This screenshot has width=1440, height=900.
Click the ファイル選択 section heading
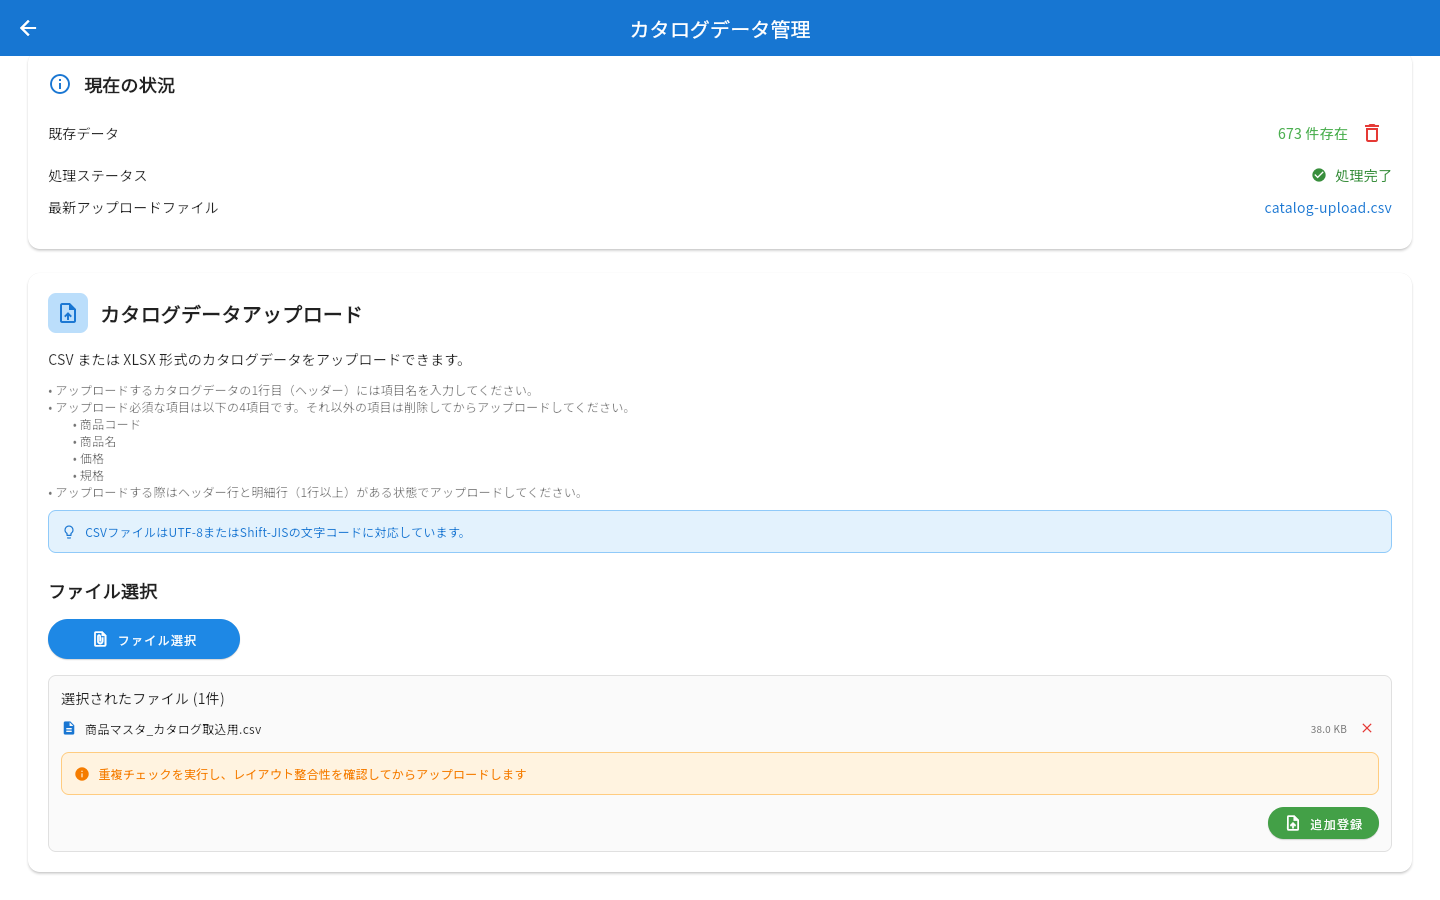pos(103,591)
